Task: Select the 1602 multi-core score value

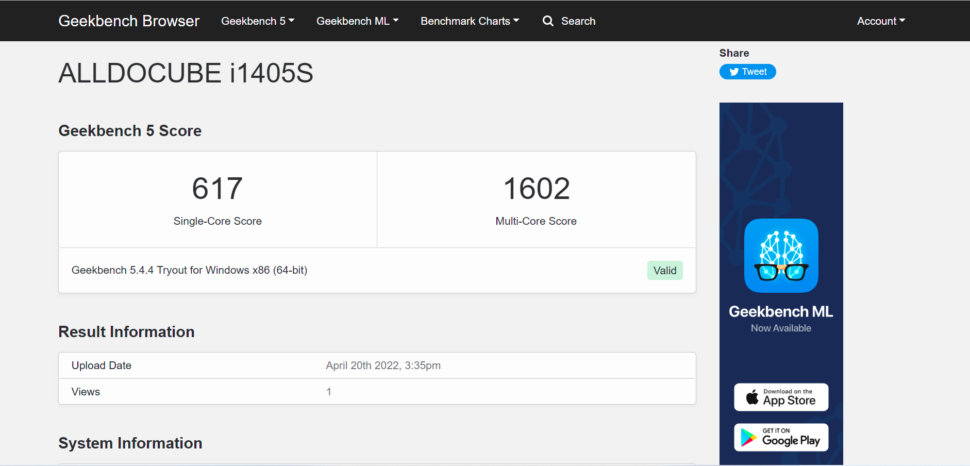Action: click(x=536, y=189)
